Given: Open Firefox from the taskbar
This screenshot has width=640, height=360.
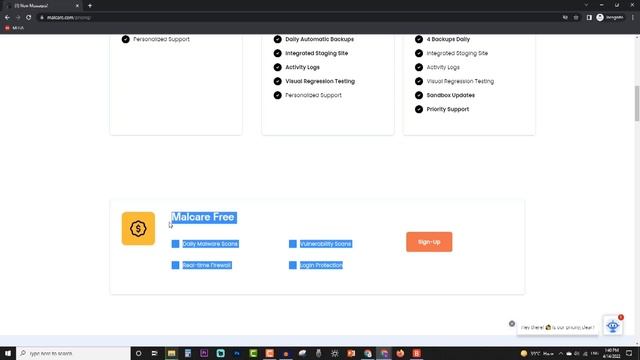Looking at the screenshot, I should point(400,353).
